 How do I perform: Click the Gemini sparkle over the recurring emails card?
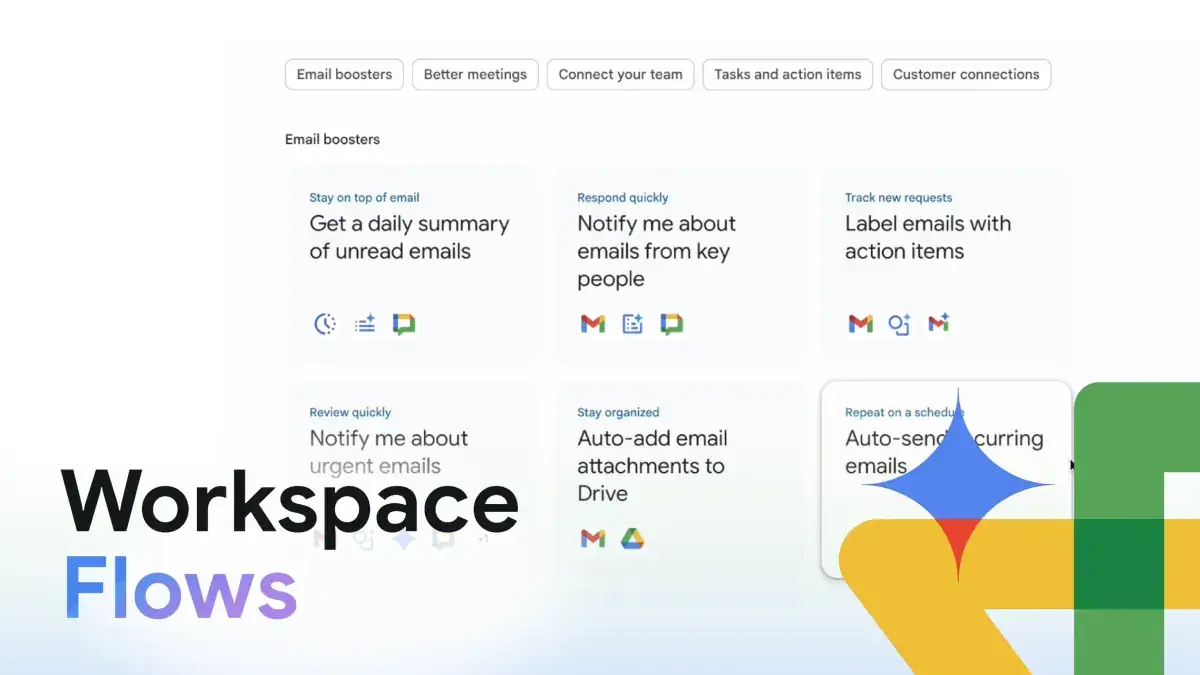tap(958, 485)
